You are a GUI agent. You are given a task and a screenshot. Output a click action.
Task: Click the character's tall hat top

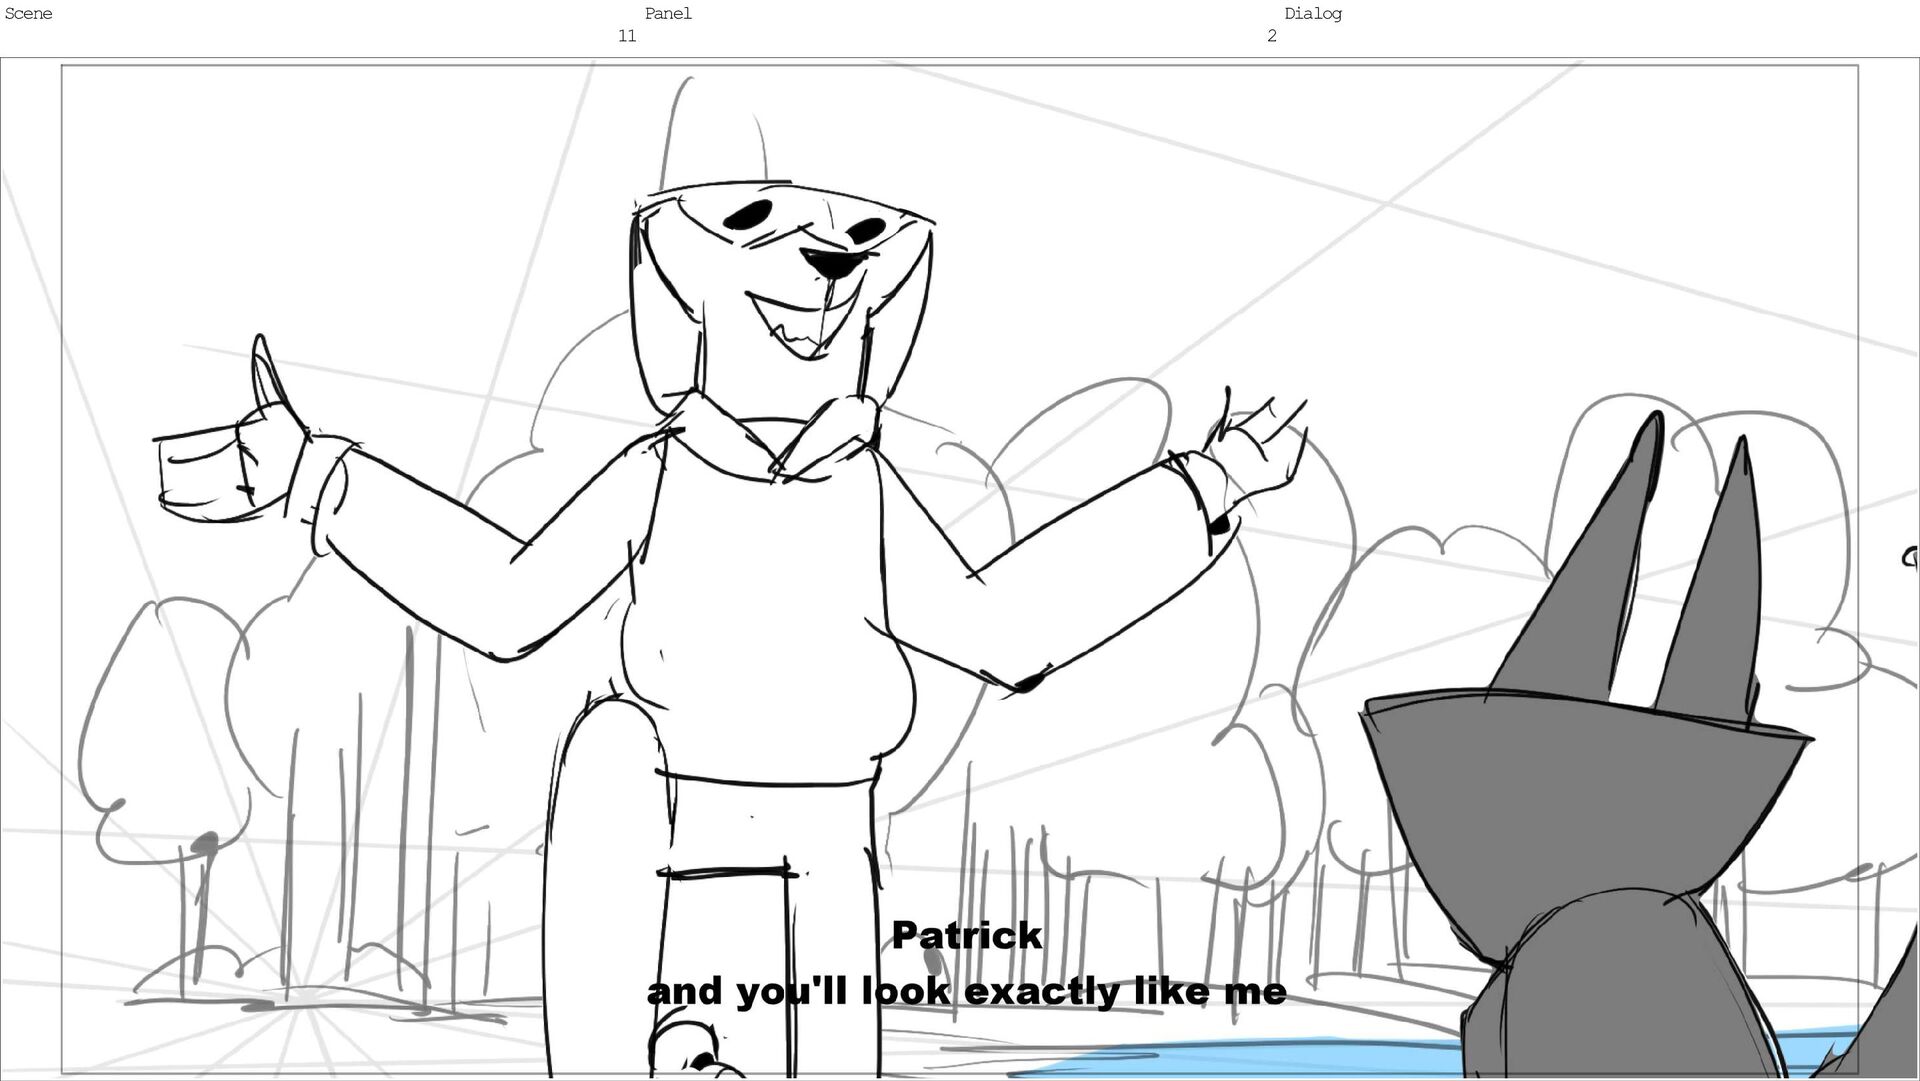coord(715,135)
